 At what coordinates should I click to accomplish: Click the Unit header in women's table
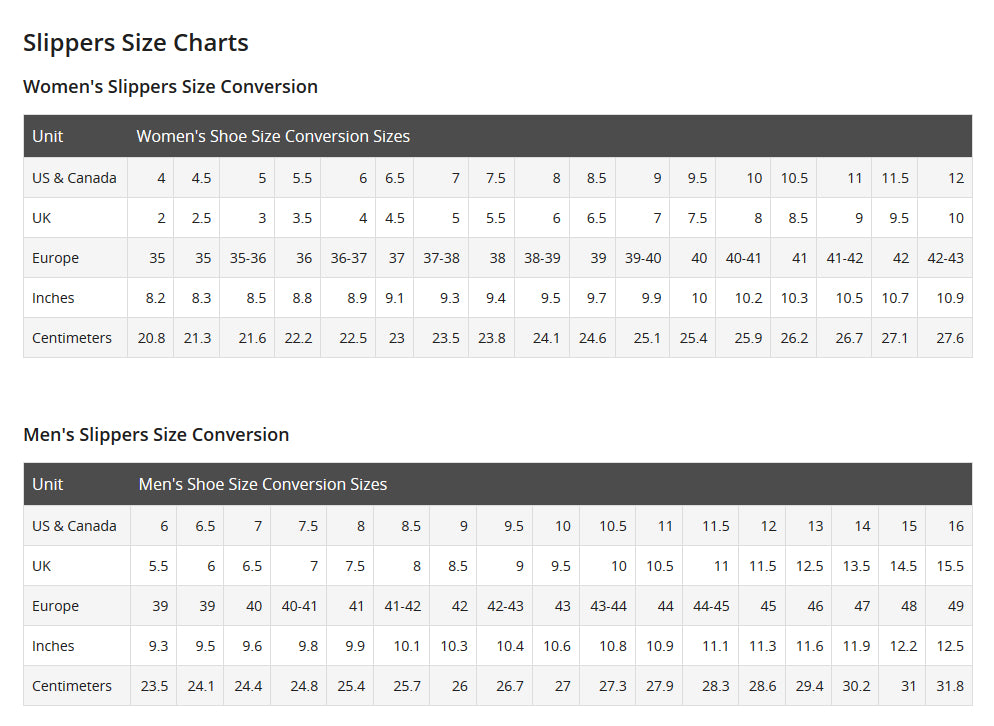click(48, 136)
